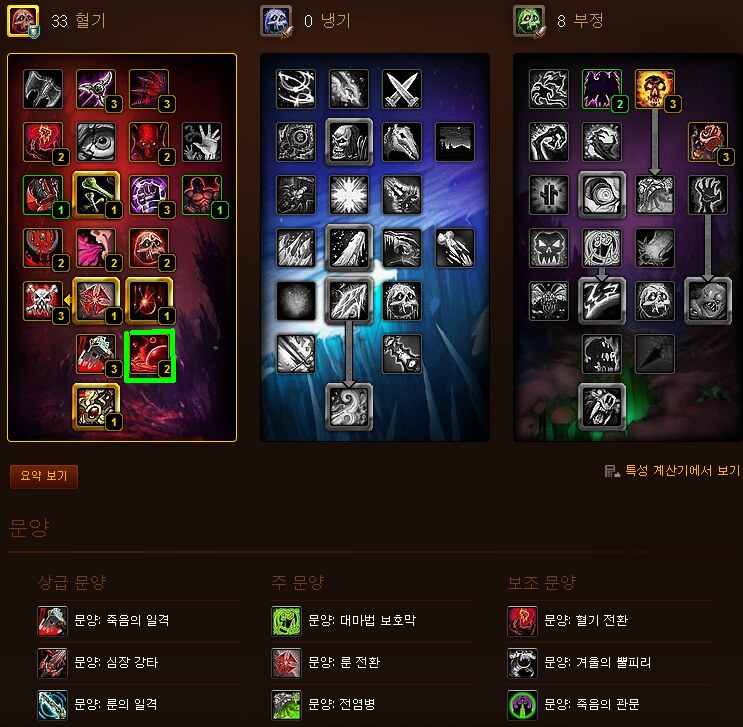Click the flaming skull talent in Unholy tree
This screenshot has height=727, width=743.
655,89
